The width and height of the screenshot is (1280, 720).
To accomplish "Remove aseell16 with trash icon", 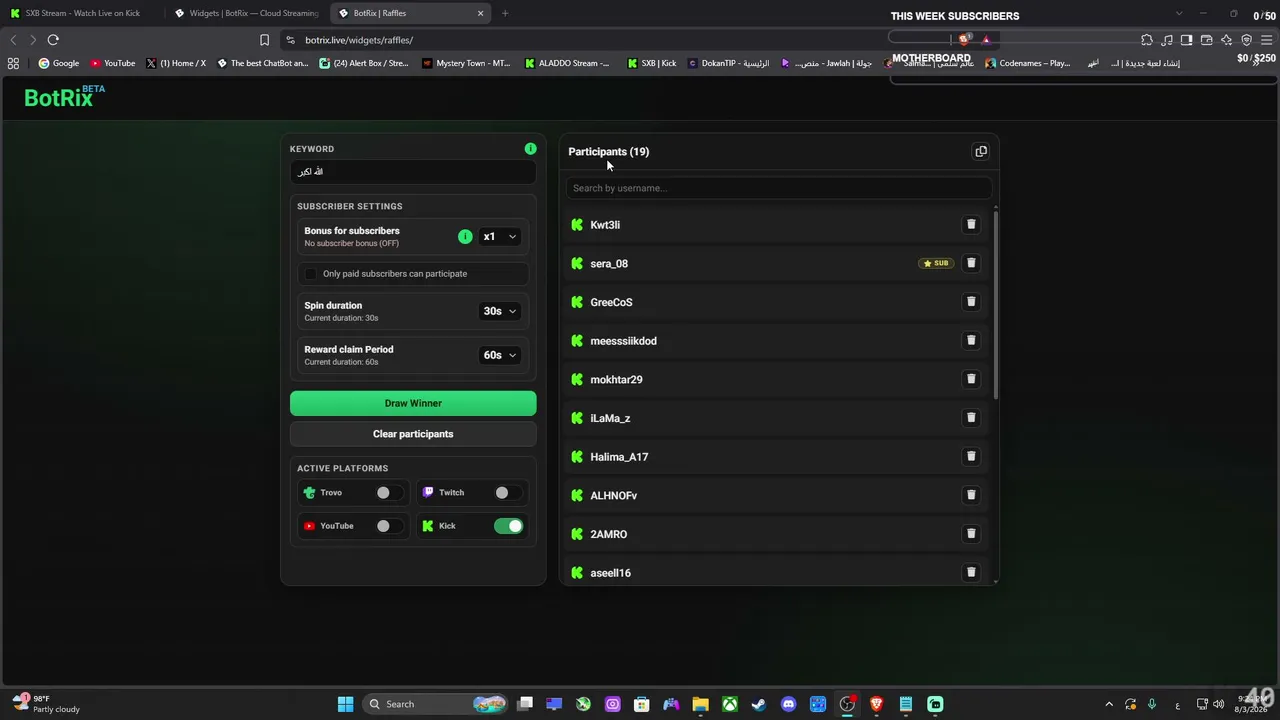I will pyautogui.click(x=971, y=572).
